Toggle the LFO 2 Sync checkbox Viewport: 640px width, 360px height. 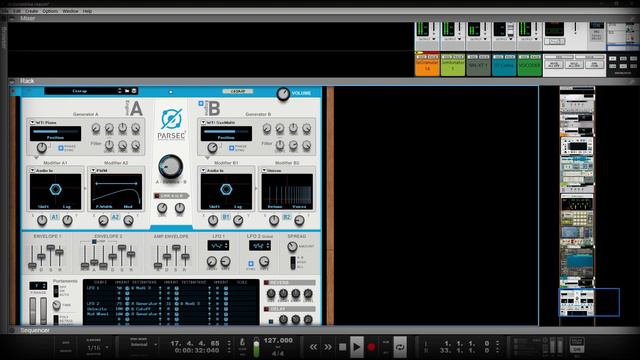point(251,264)
